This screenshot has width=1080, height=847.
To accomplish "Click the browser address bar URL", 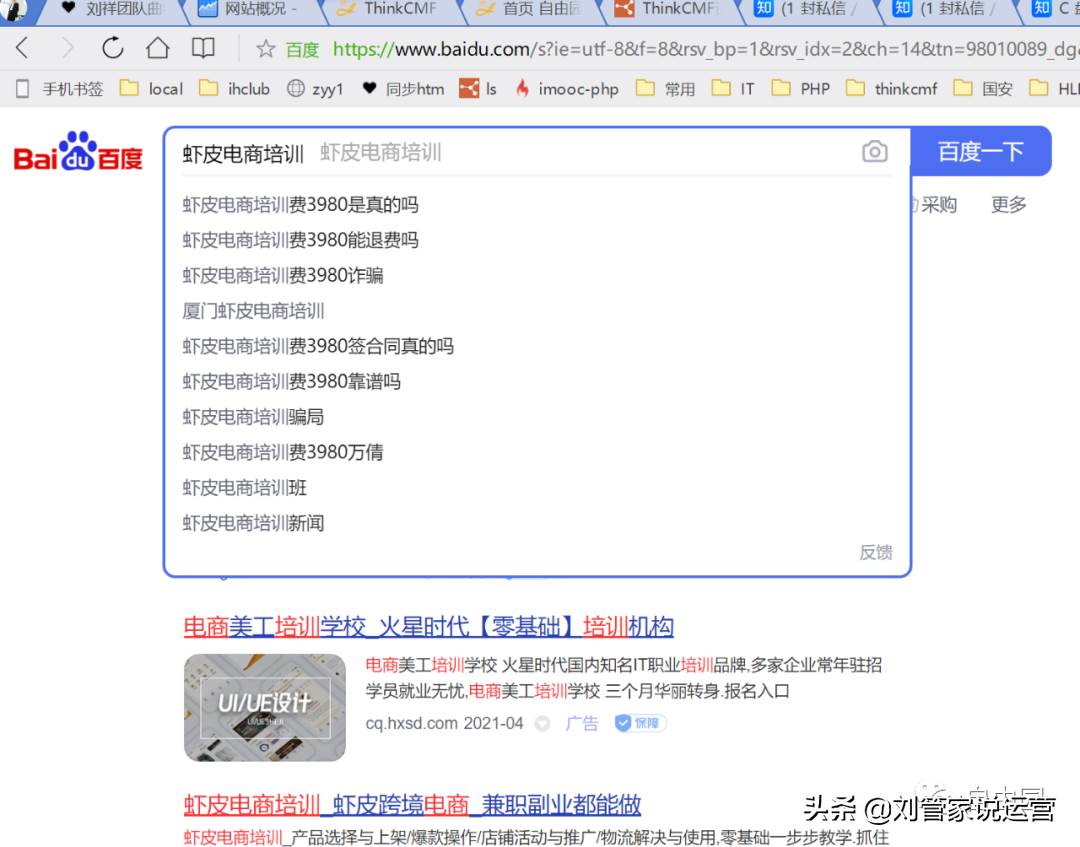I will (x=705, y=49).
